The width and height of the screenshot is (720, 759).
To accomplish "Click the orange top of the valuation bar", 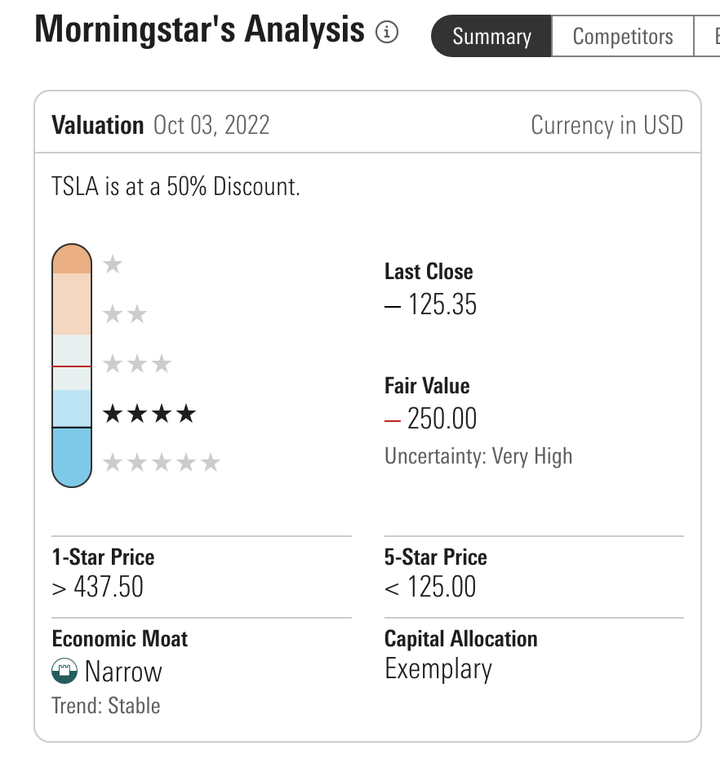I will 72,258.
